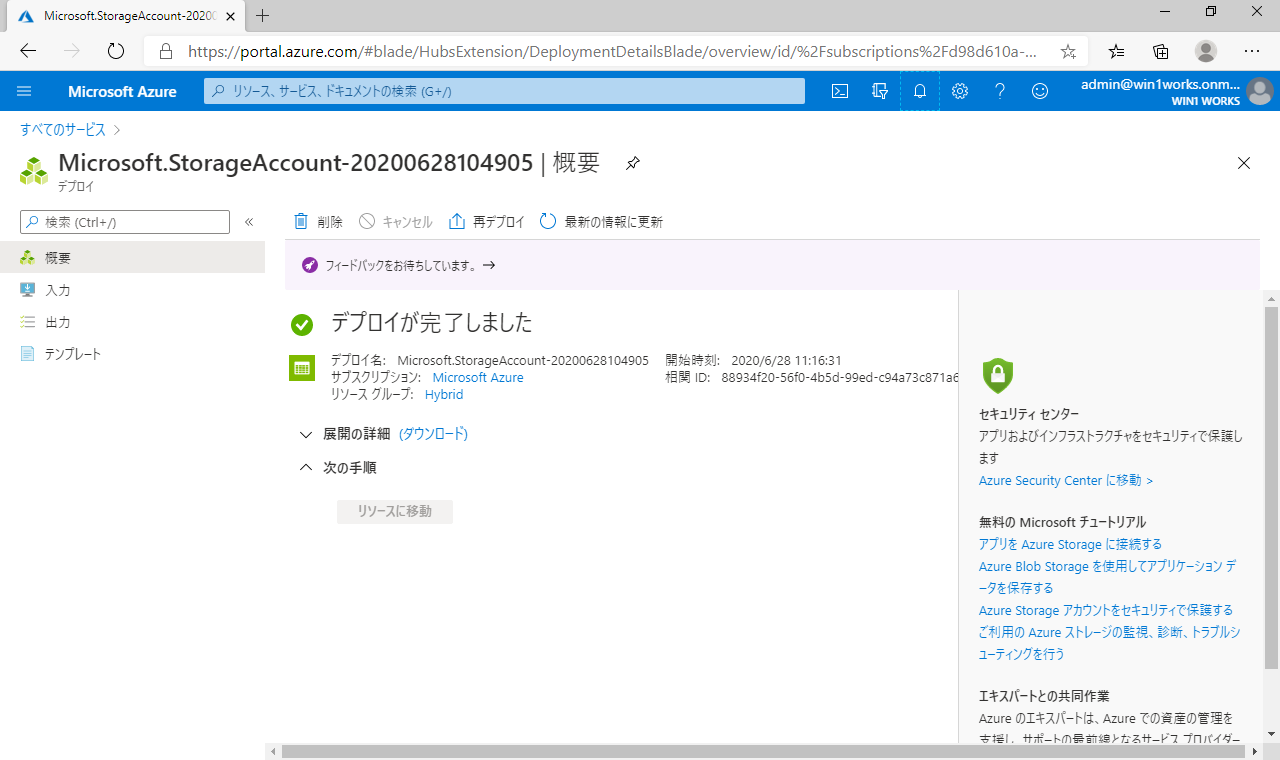1280x760 pixels.
Task: Click the リソースに移動 button
Action: point(395,511)
